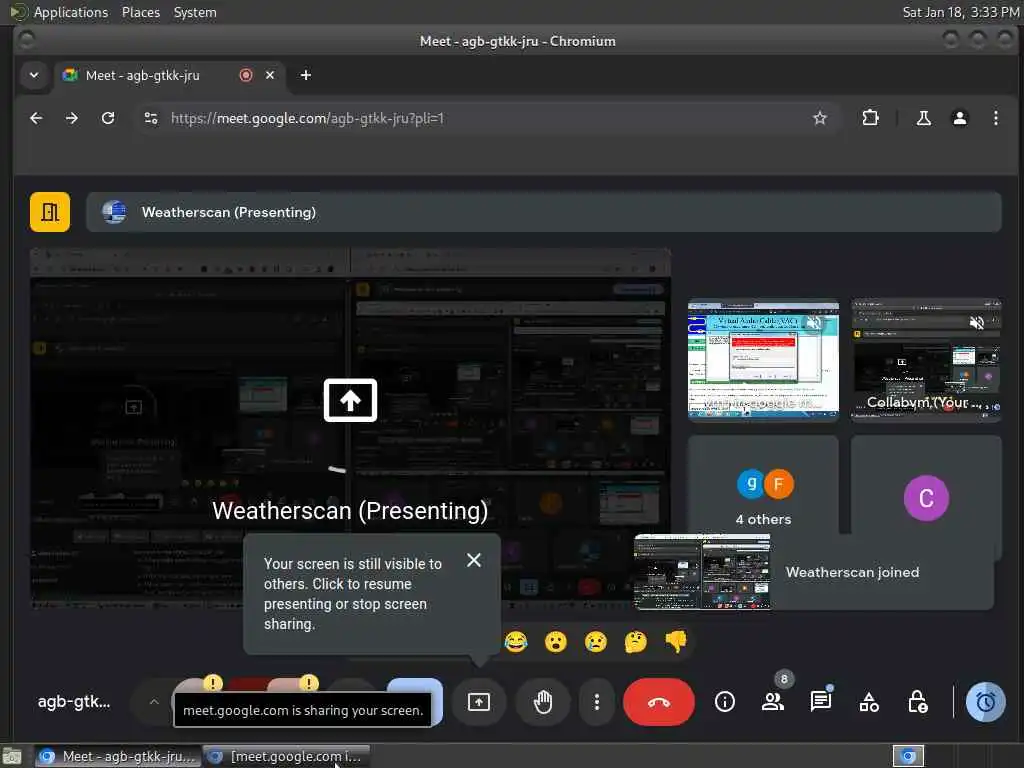
Task: Open the 4 others participants tile
Action: (763, 498)
